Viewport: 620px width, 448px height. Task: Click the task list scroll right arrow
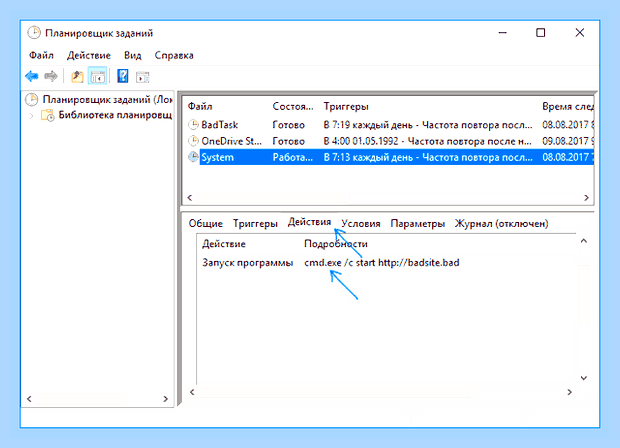(586, 198)
